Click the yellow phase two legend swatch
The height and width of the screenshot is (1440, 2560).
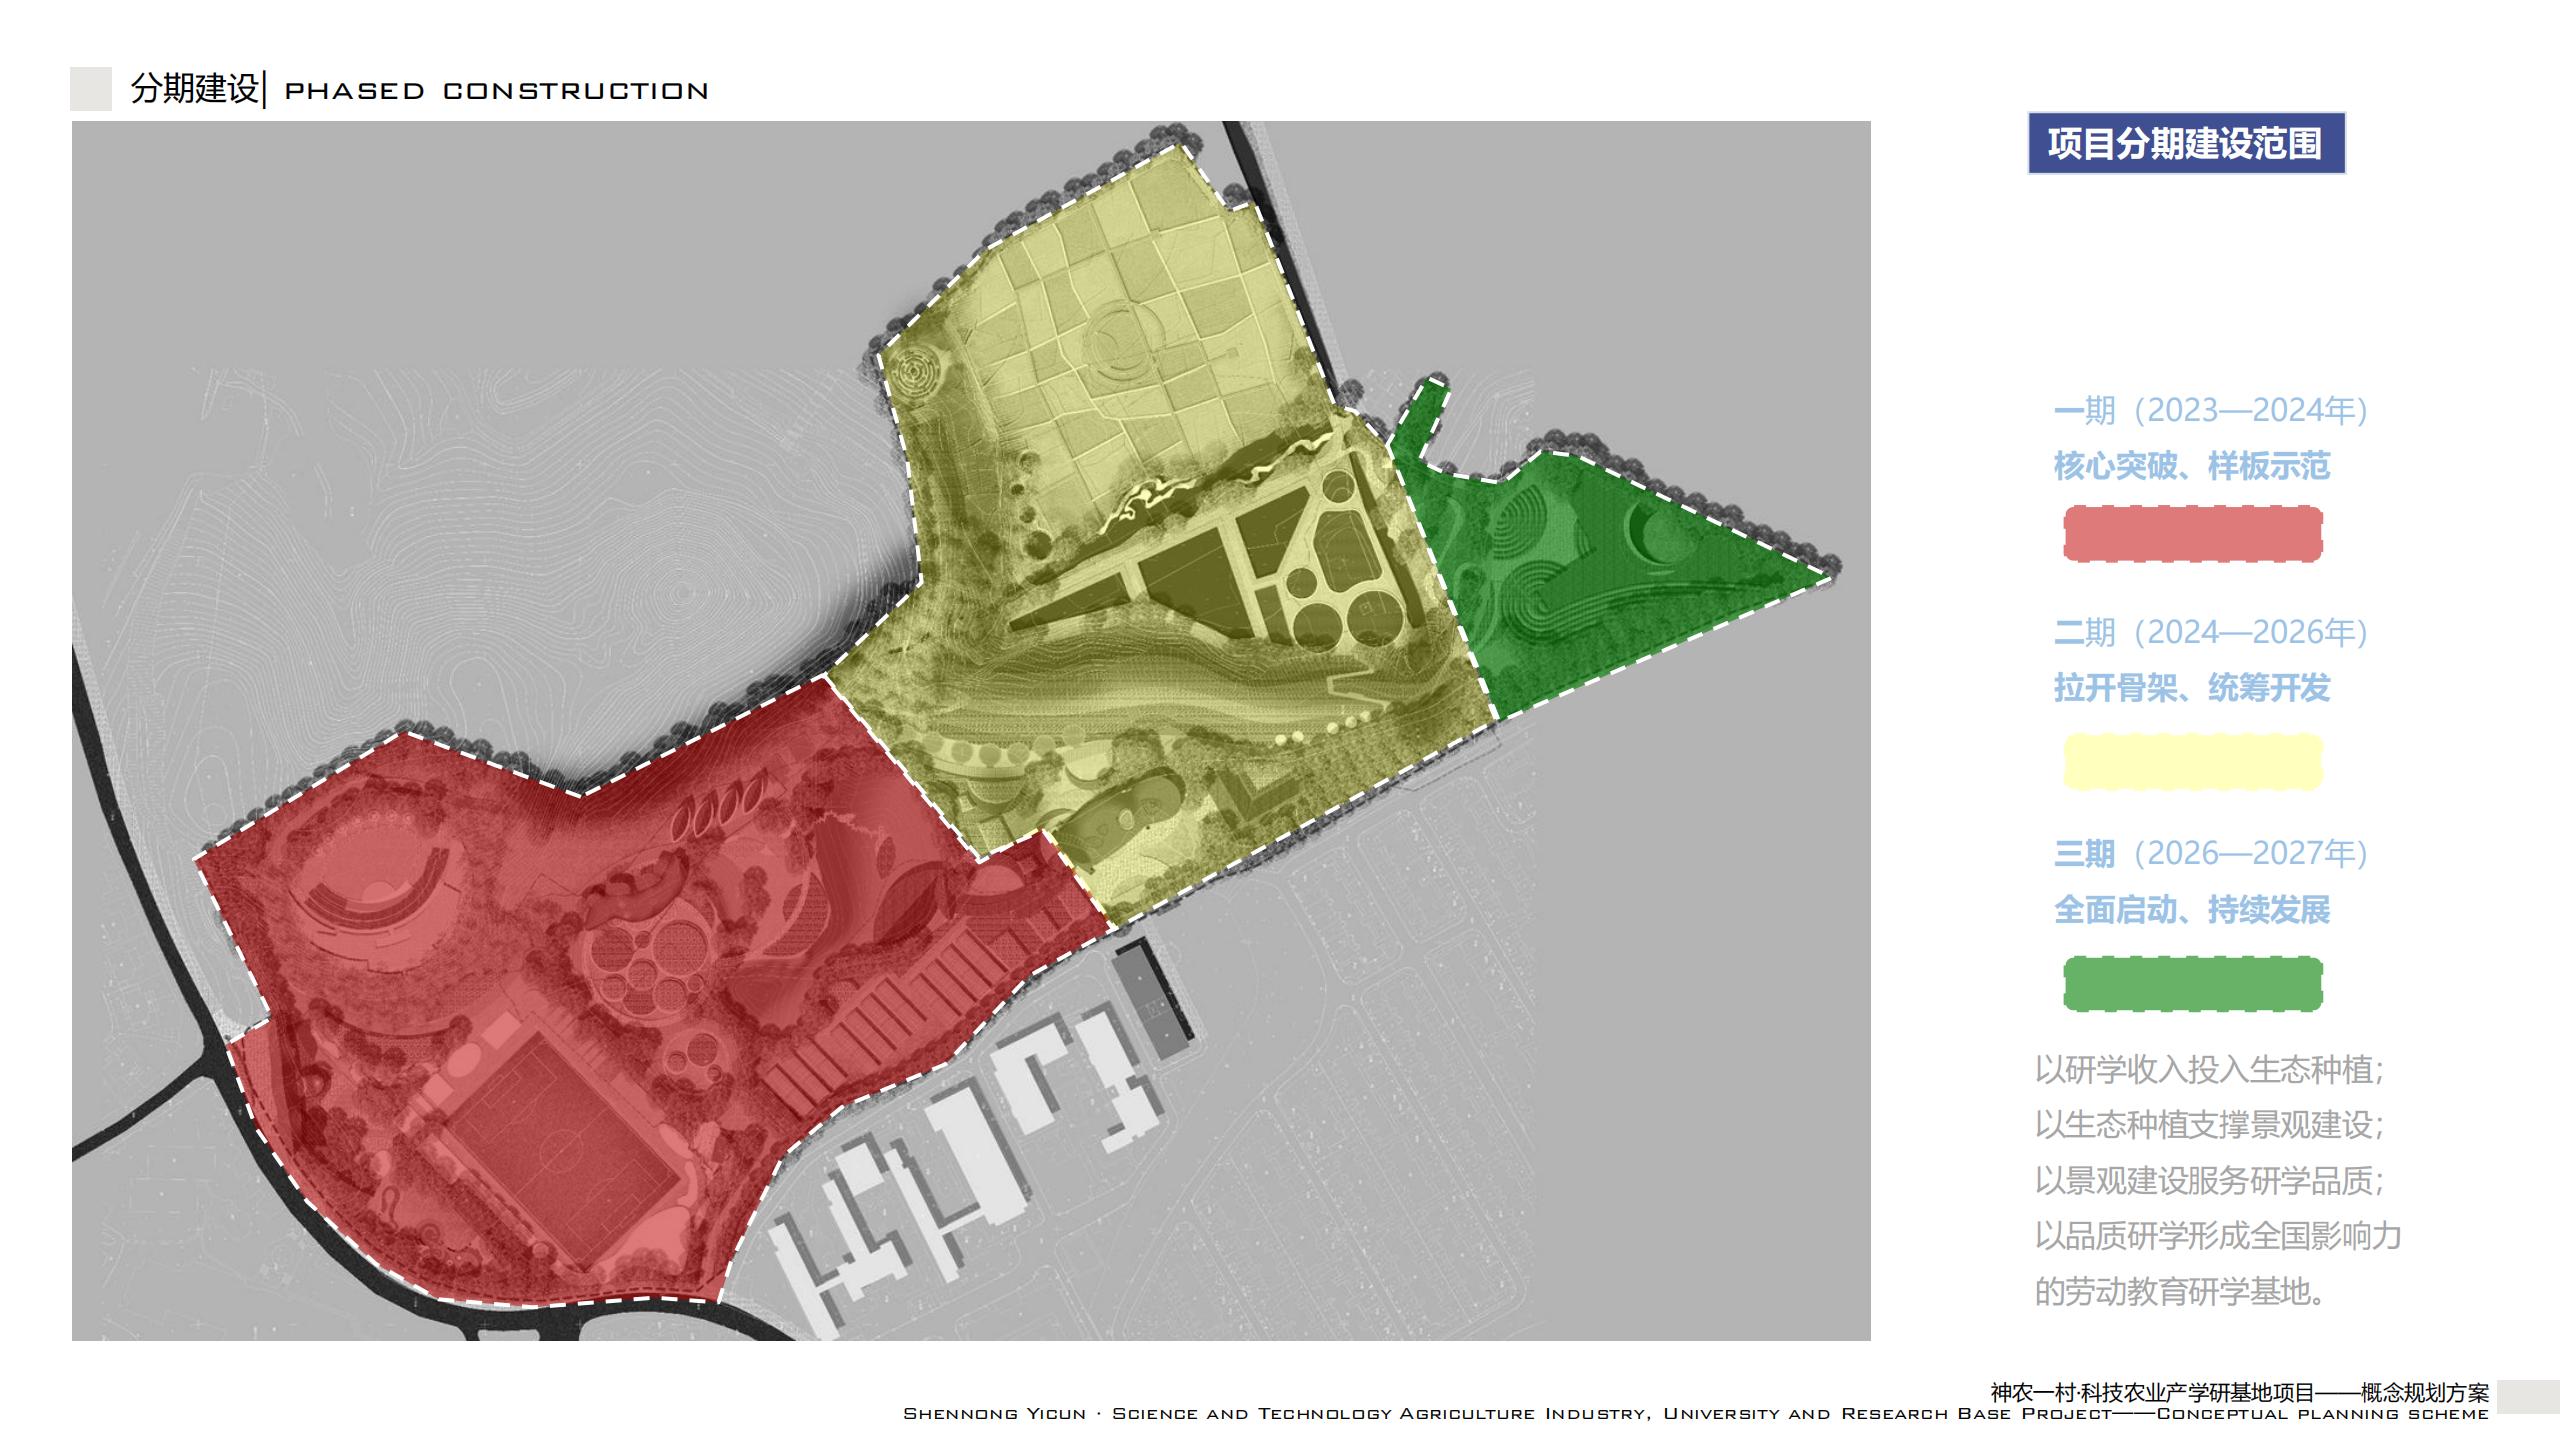click(x=2192, y=762)
